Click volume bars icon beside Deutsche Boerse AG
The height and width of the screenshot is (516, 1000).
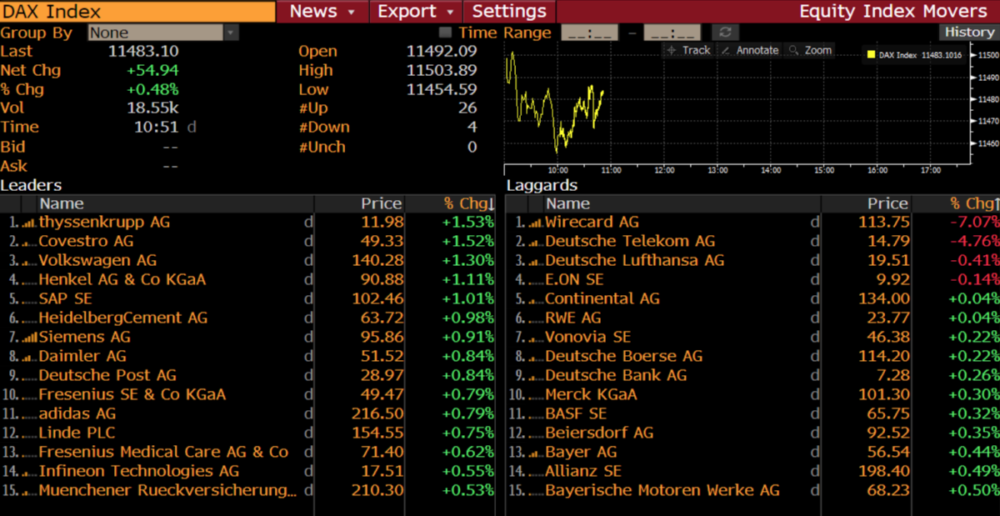[536, 357]
